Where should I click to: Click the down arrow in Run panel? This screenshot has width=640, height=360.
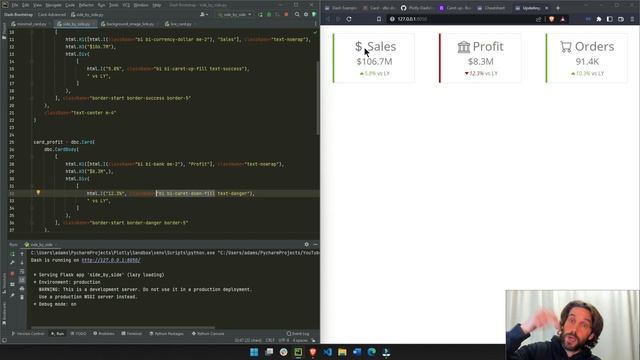pyautogui.click(x=22, y=263)
